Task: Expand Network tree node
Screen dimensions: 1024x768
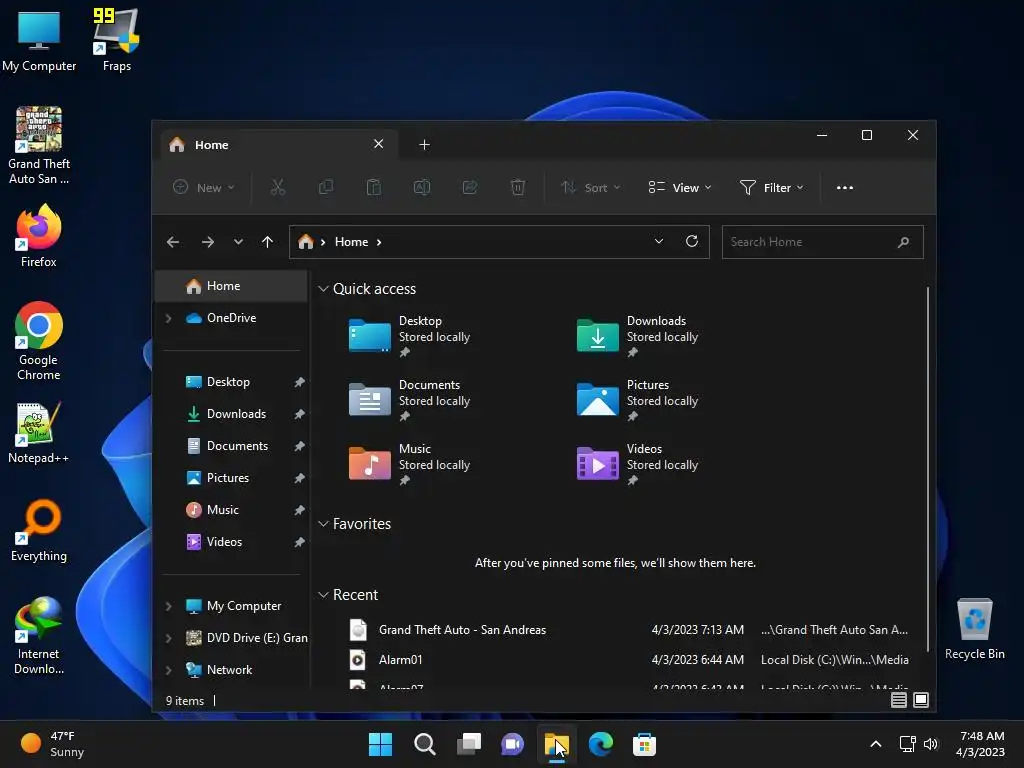Action: pos(168,670)
